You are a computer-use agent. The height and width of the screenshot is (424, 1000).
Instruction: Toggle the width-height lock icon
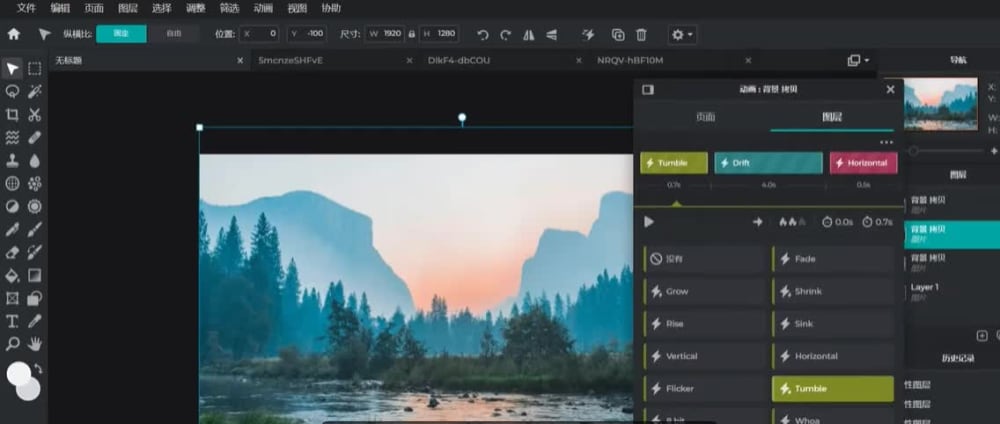(x=411, y=34)
